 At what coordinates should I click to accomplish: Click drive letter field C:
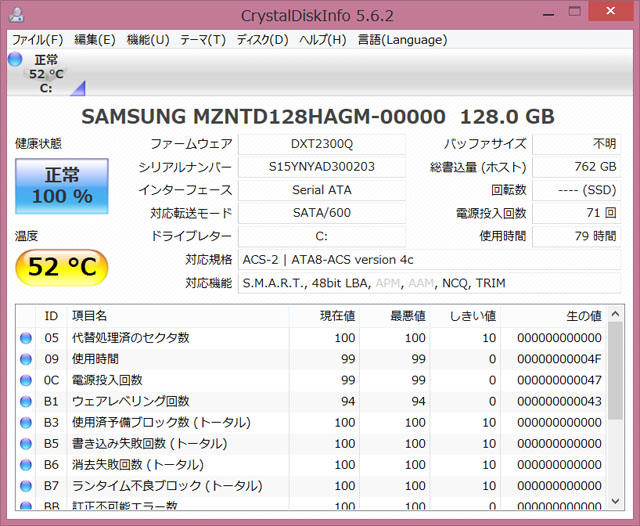tap(322, 236)
